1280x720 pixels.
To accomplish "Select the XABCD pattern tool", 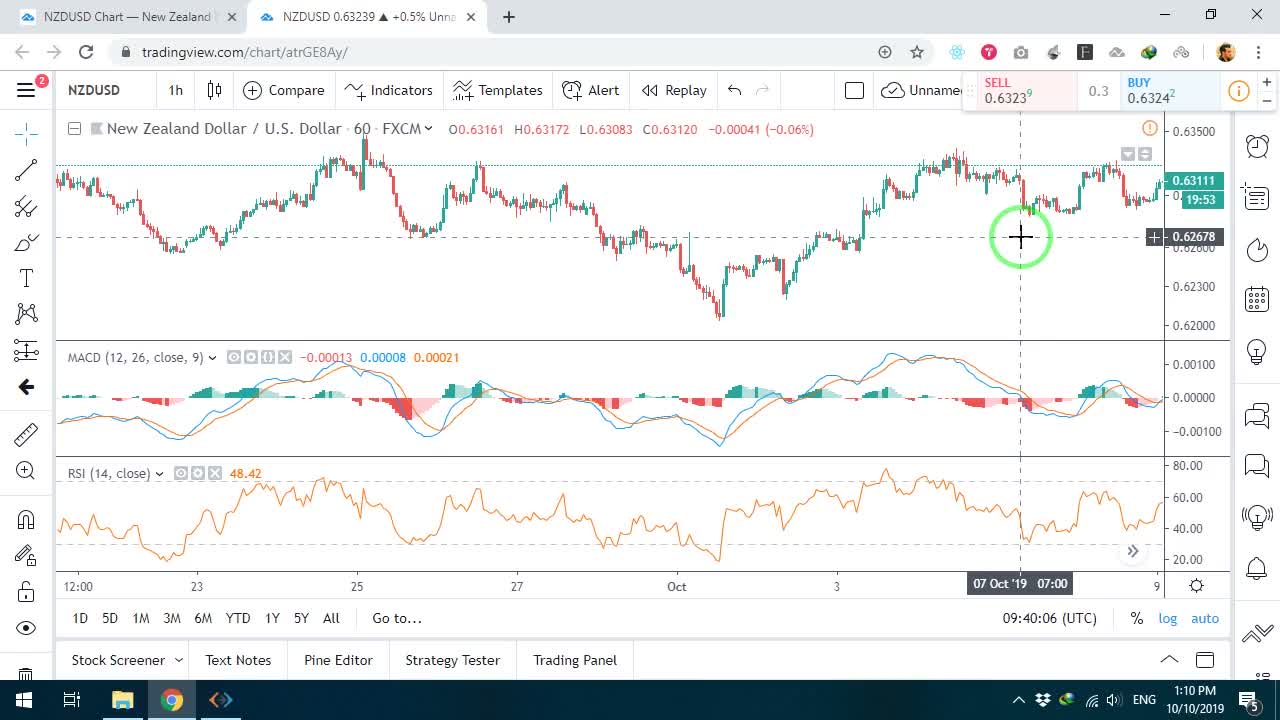I will click(x=26, y=314).
